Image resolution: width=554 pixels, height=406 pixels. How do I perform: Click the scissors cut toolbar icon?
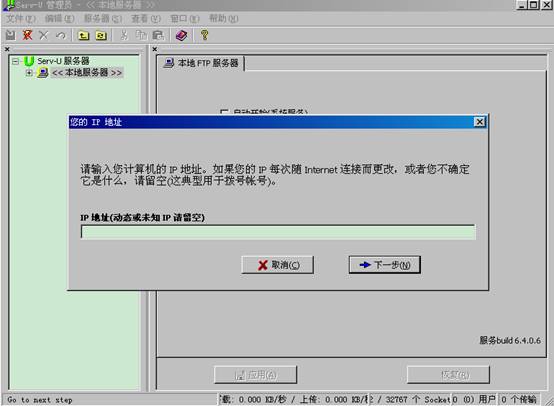coord(124,35)
